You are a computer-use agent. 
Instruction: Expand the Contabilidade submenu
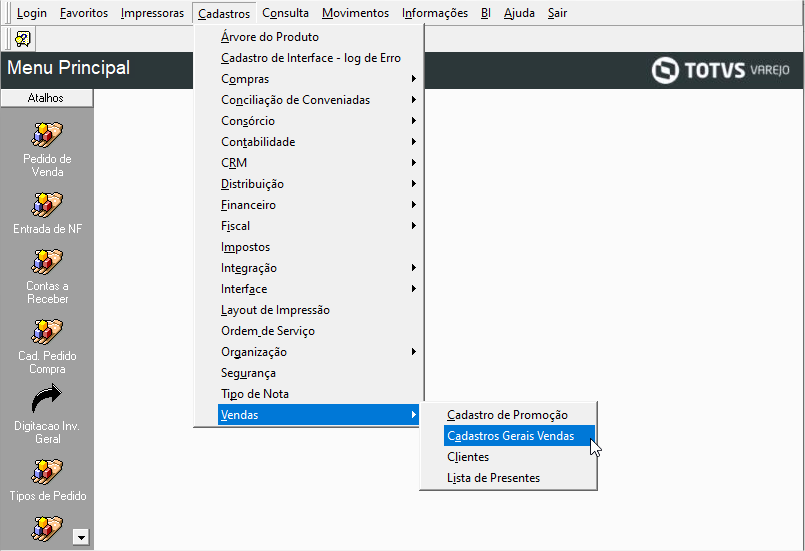pyautogui.click(x=318, y=142)
